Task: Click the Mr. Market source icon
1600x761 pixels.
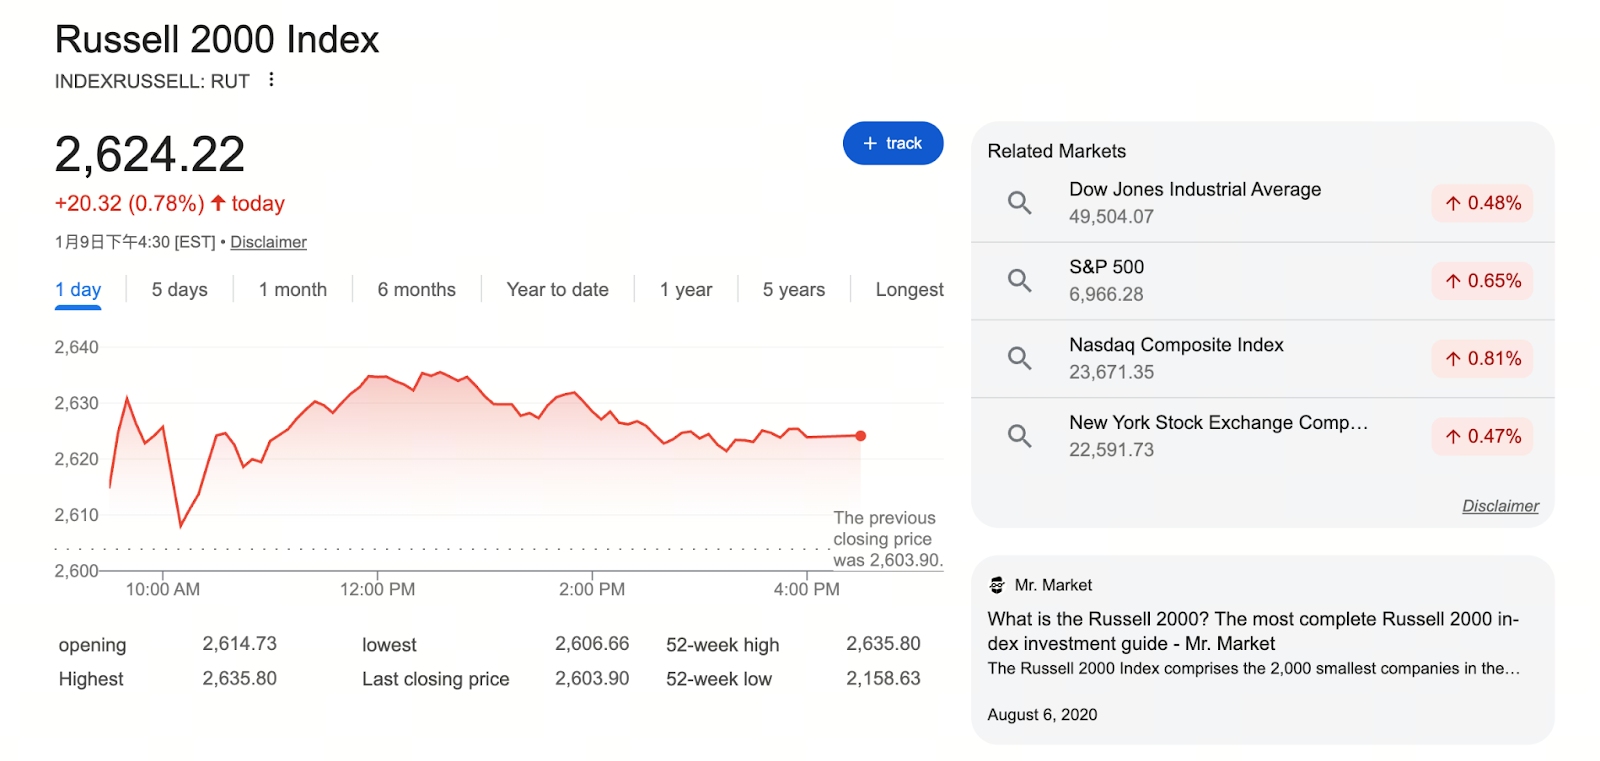Action: click(x=996, y=585)
